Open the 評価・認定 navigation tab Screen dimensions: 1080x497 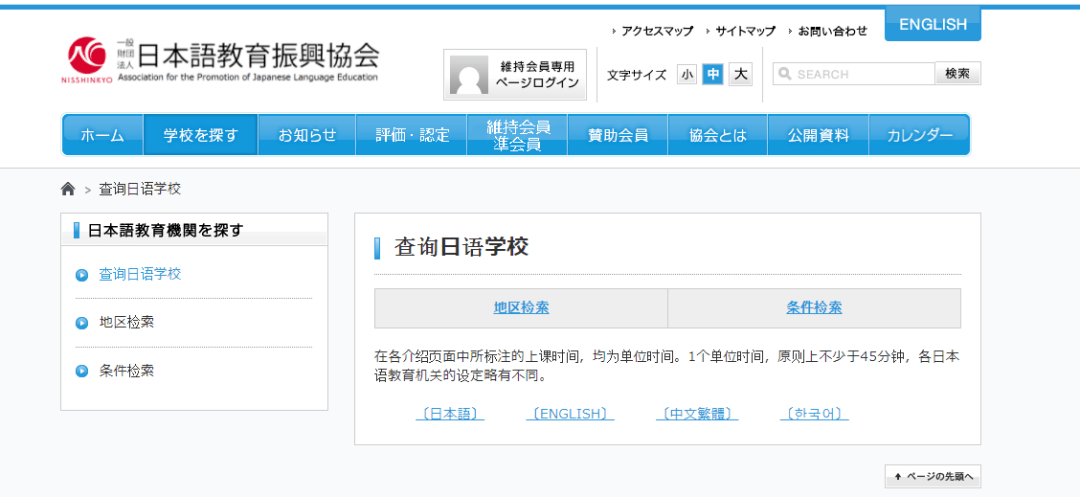tap(412, 135)
